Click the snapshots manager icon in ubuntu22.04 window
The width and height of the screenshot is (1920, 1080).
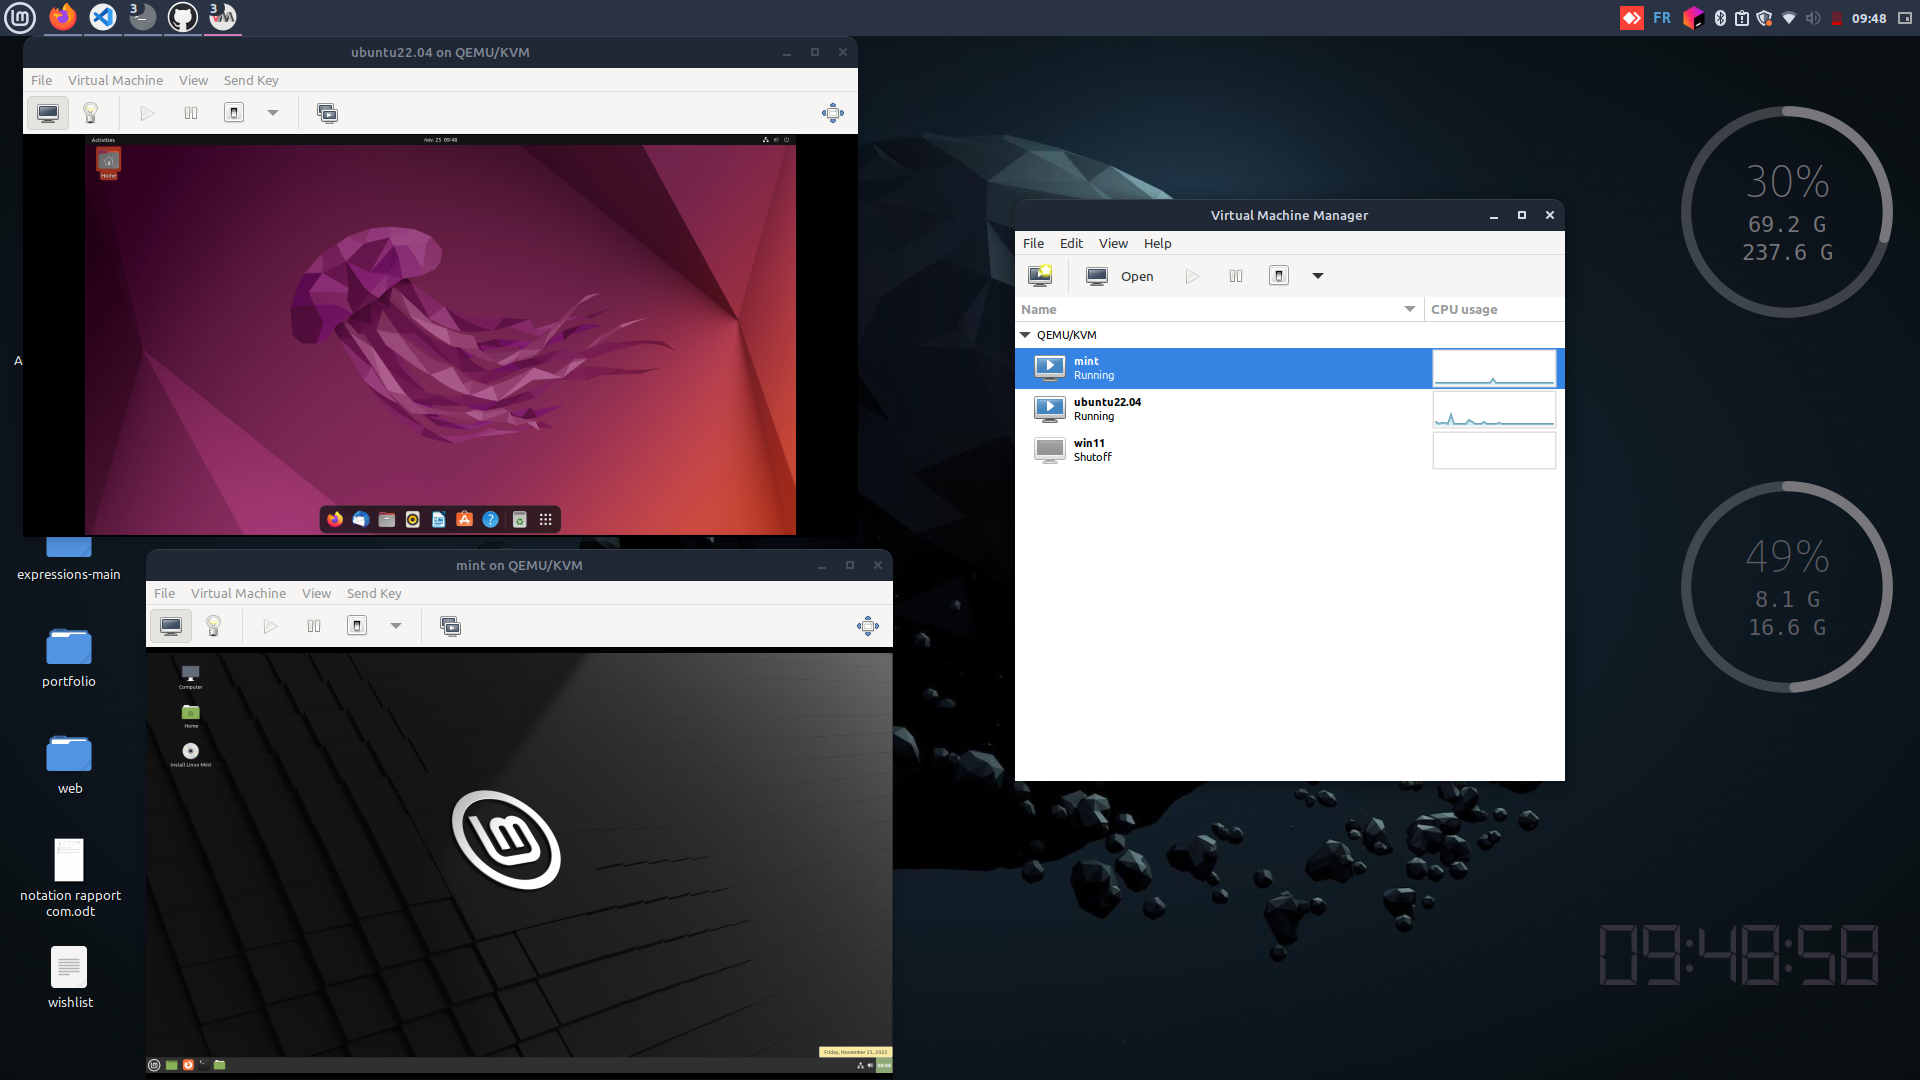[327, 113]
